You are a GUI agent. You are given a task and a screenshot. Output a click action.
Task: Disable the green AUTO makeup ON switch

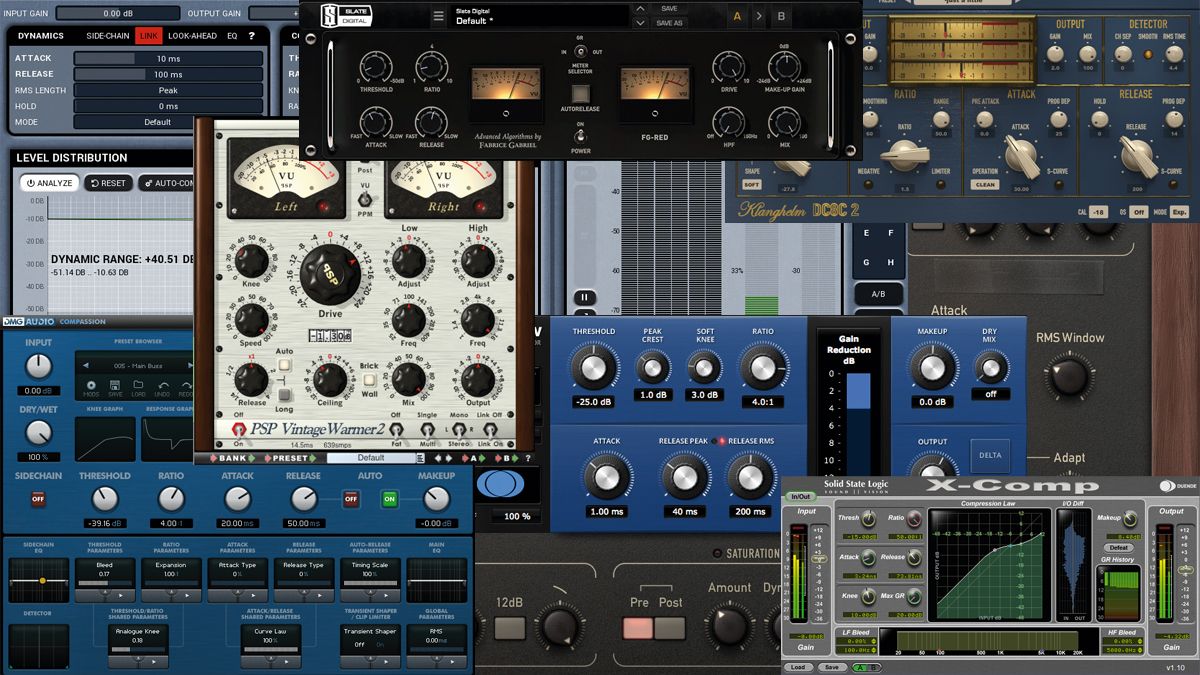pos(389,499)
